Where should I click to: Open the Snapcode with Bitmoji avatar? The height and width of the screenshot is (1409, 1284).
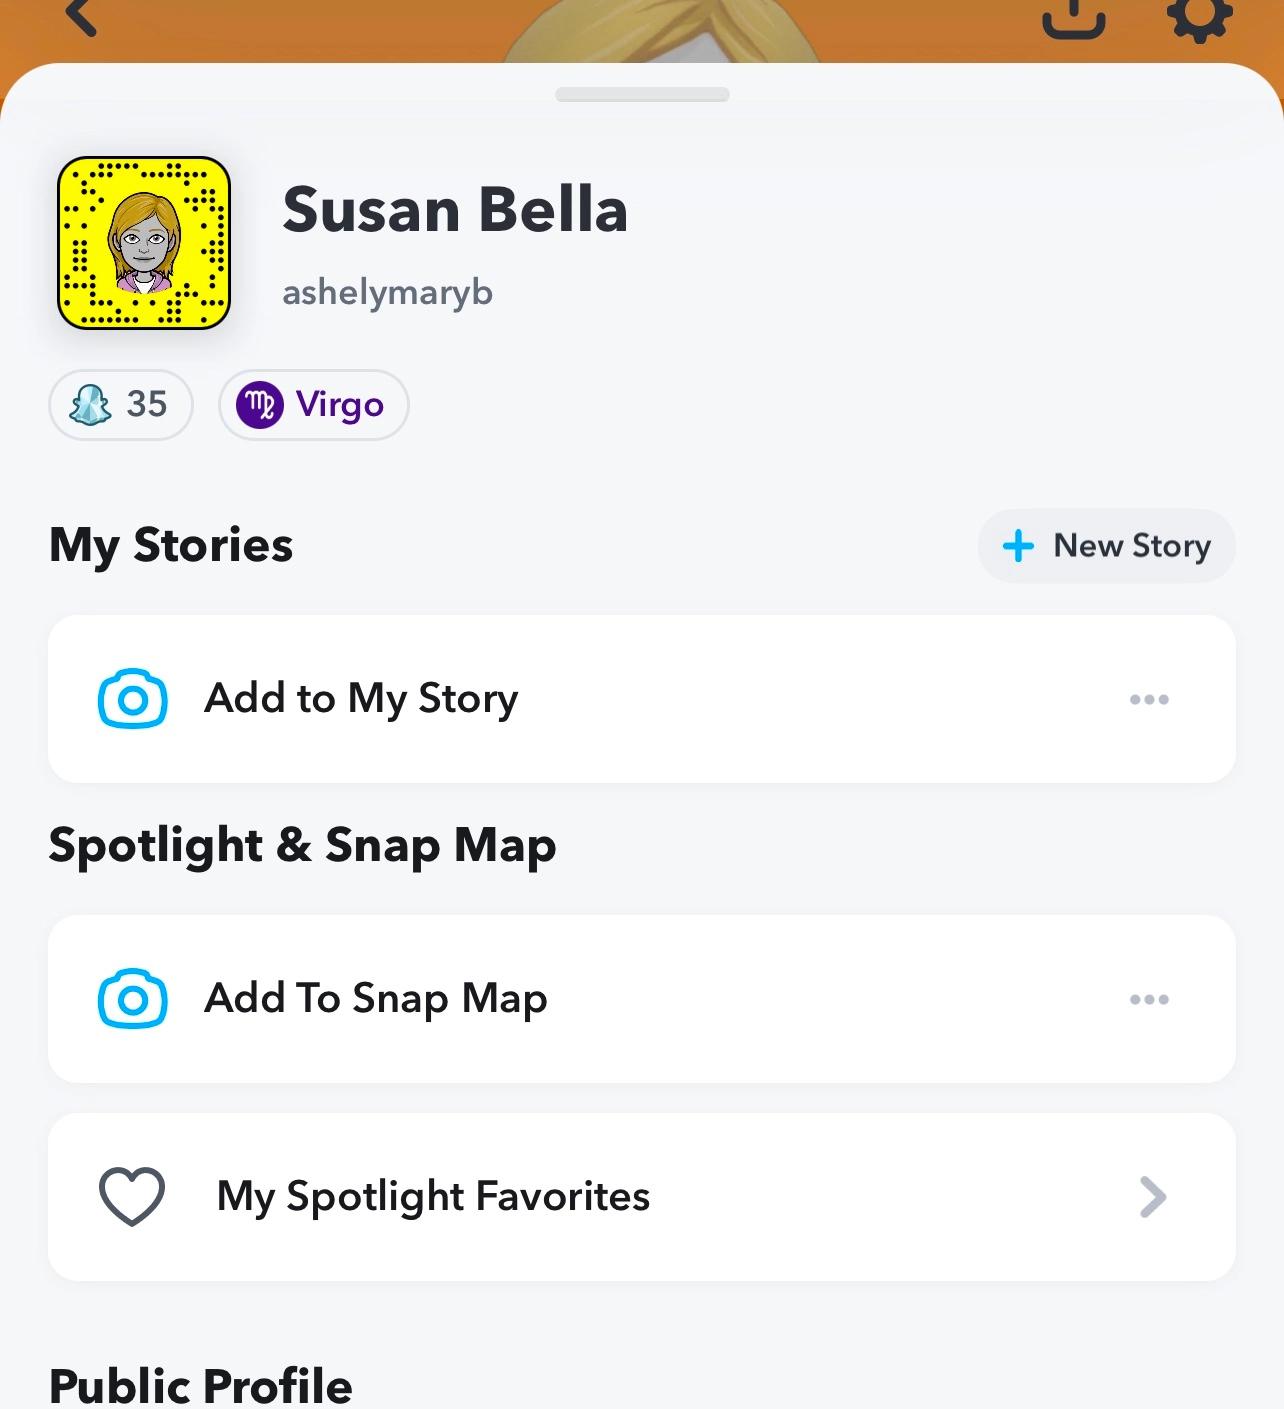pyautogui.click(x=144, y=243)
